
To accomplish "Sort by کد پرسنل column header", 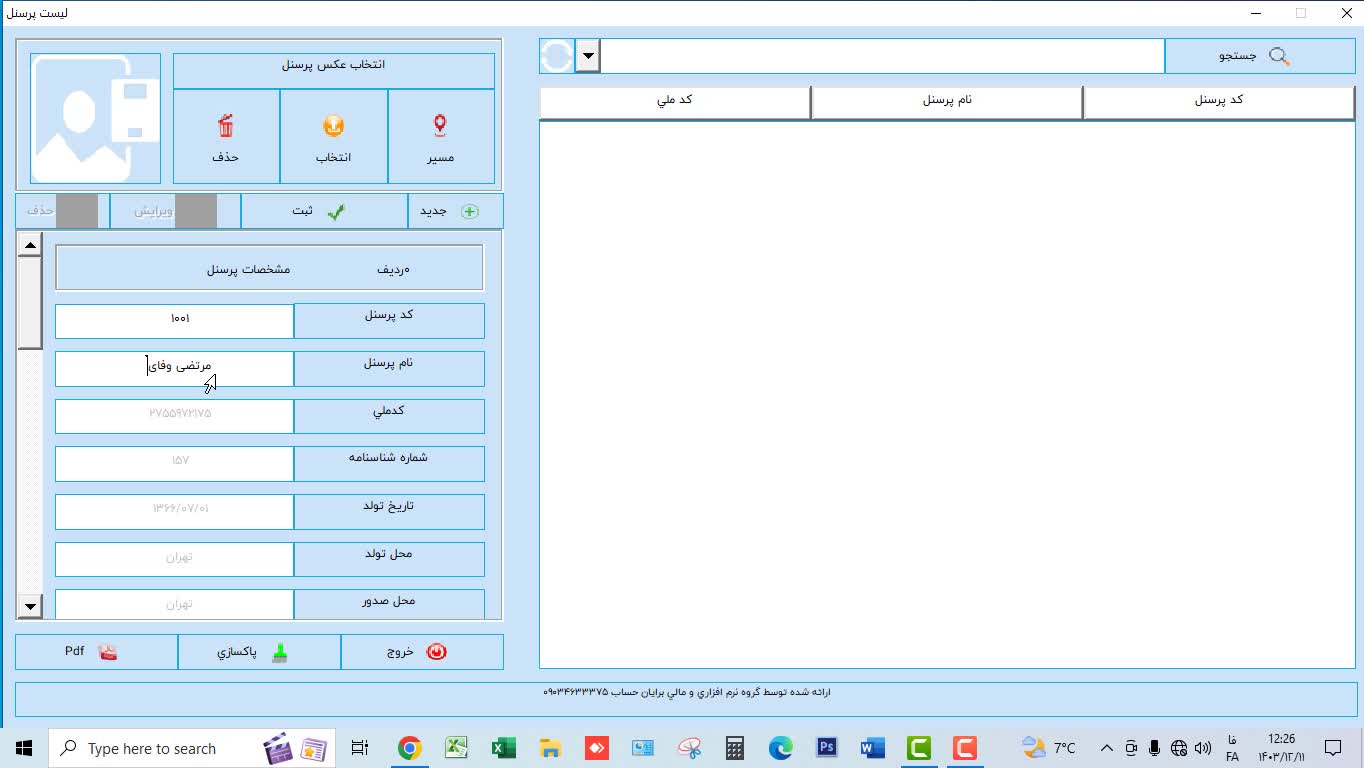I will click(1218, 101).
